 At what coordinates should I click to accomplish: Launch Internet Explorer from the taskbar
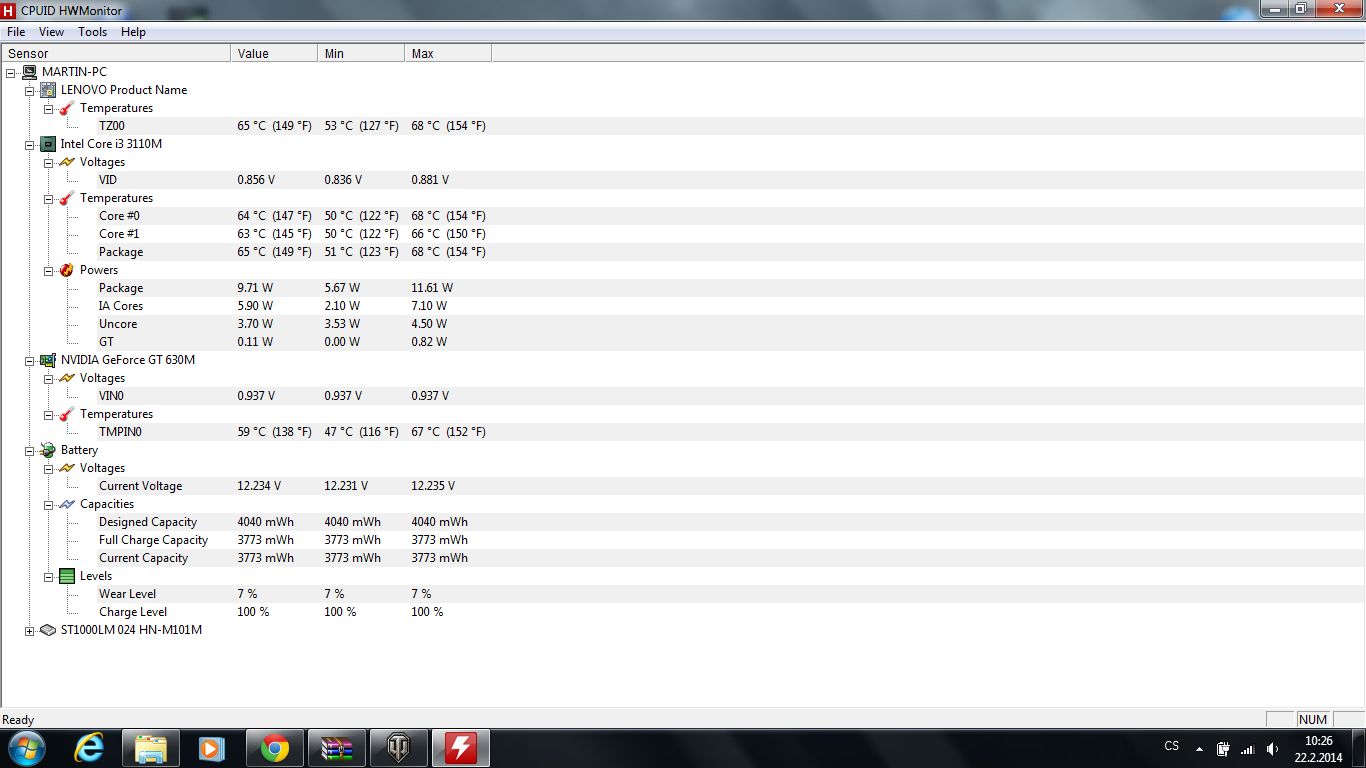[89, 747]
